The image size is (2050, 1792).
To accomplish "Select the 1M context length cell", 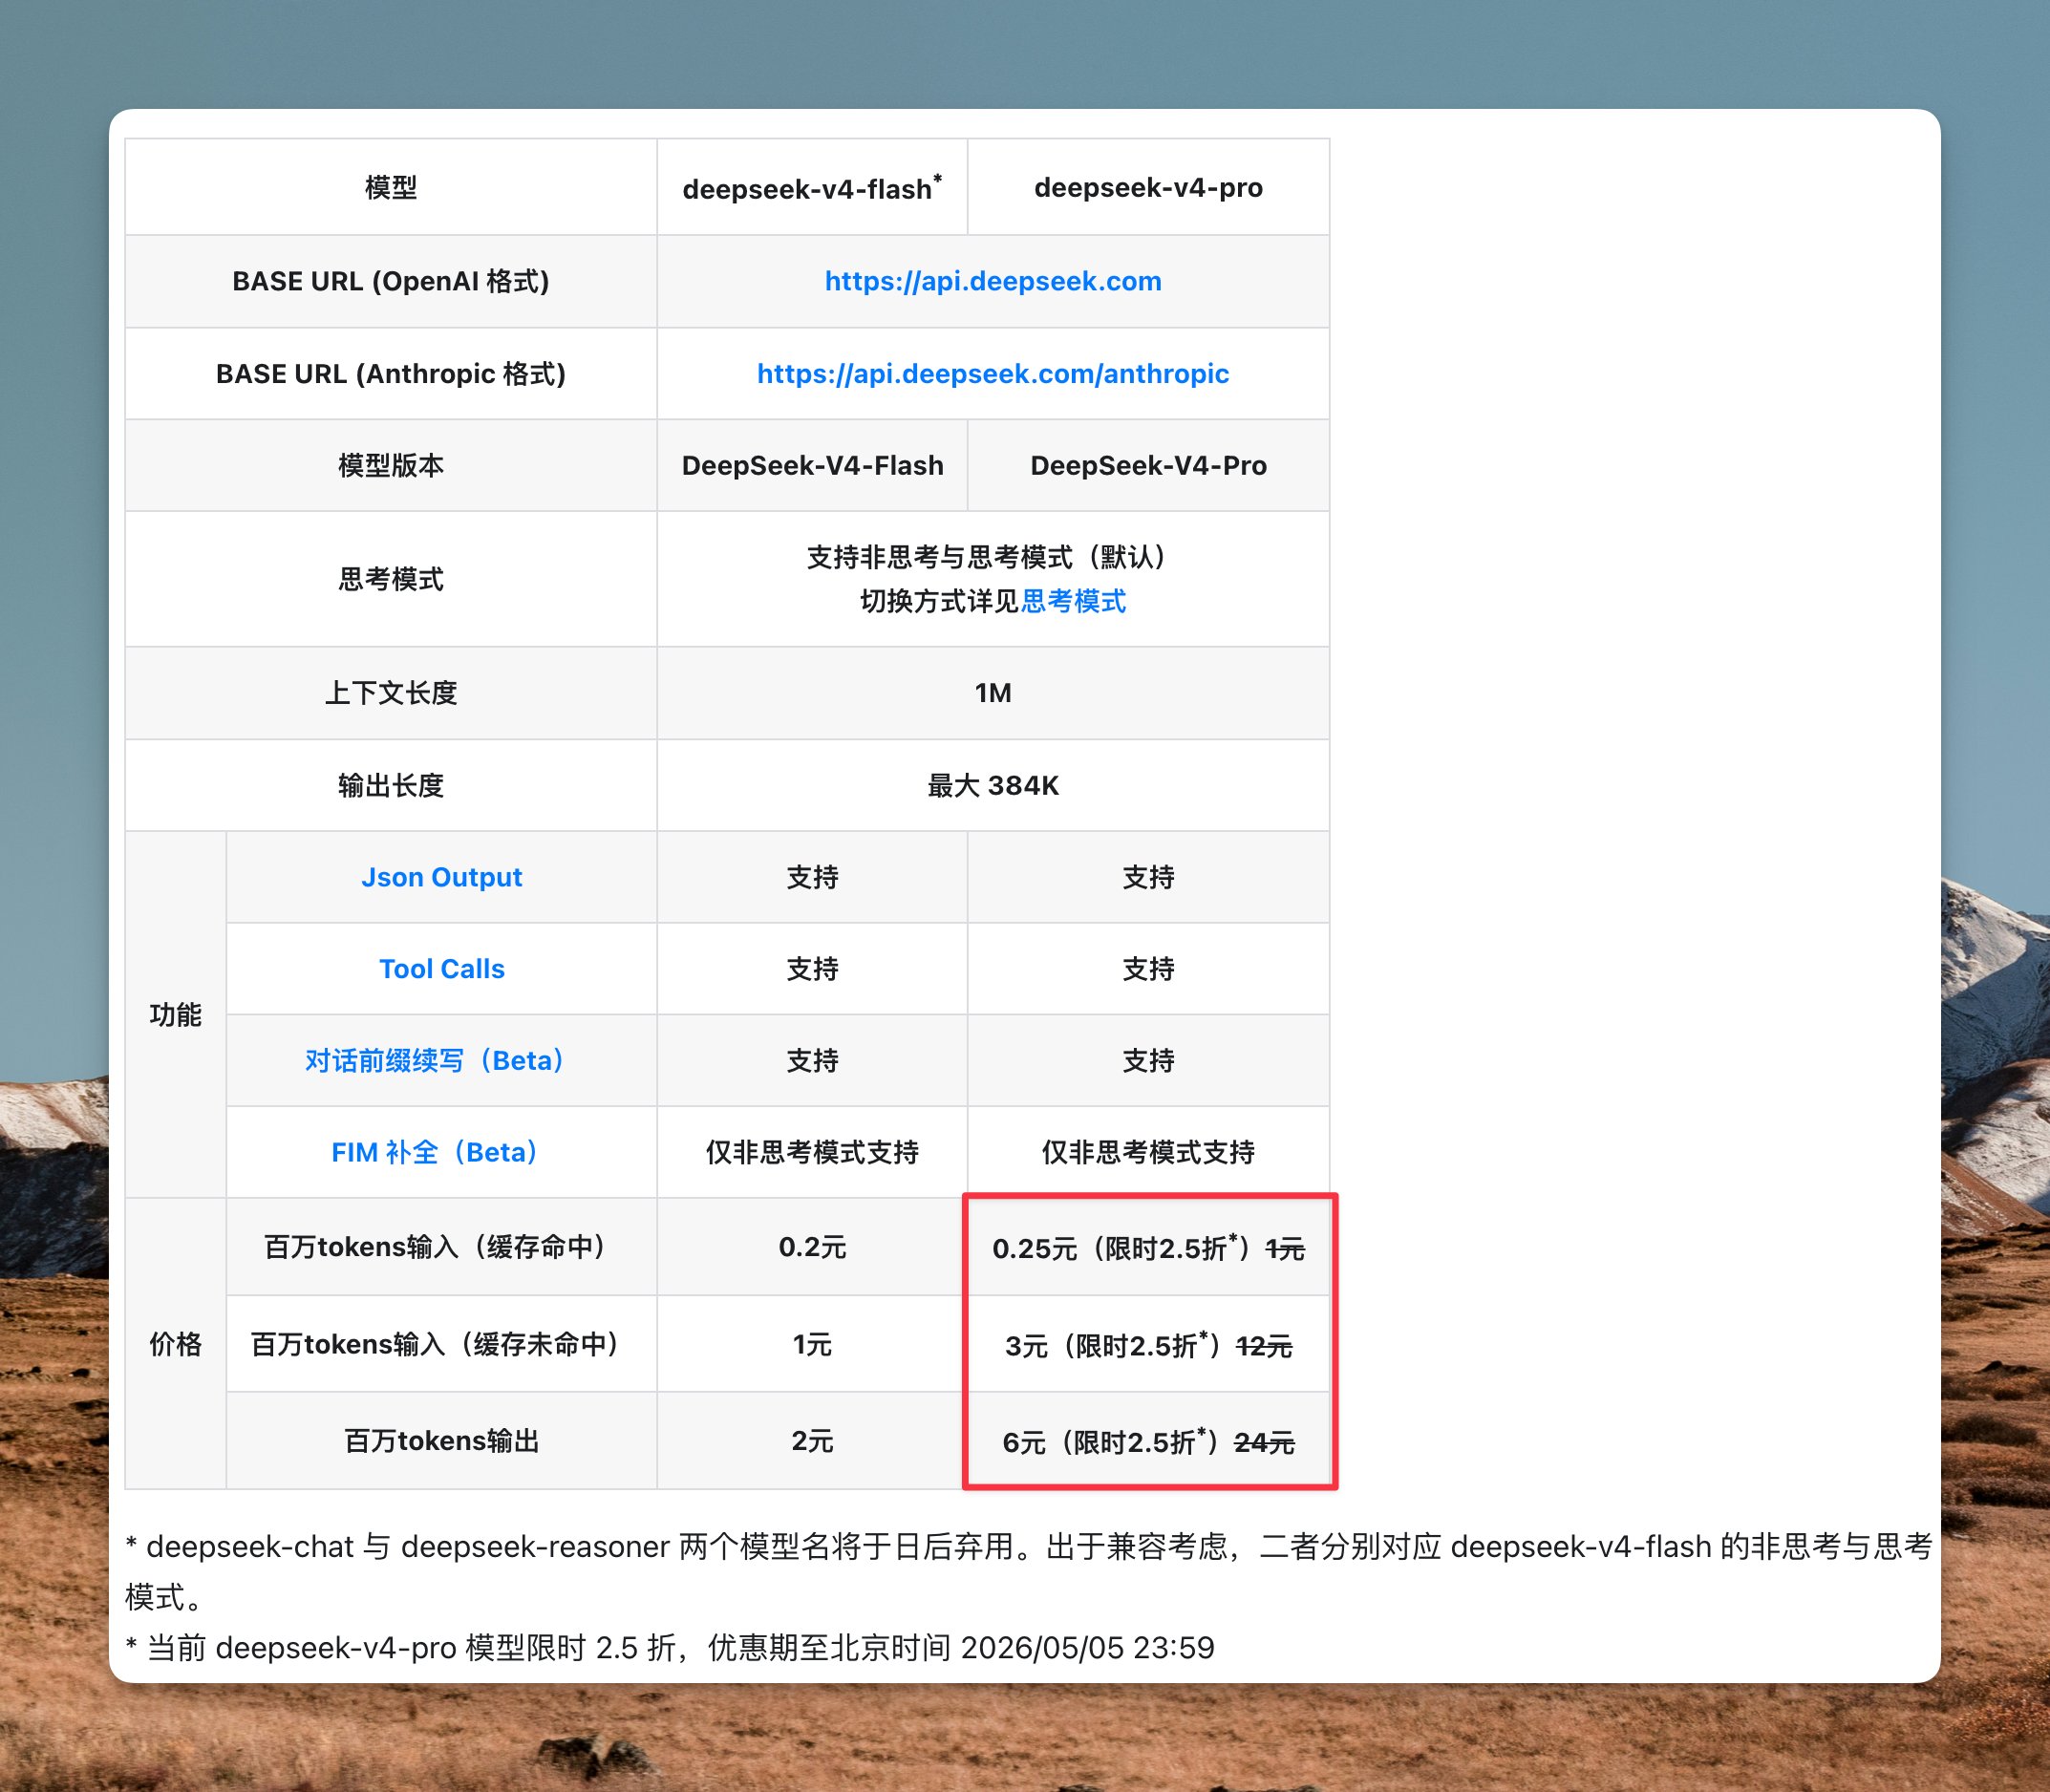I will pos(992,693).
